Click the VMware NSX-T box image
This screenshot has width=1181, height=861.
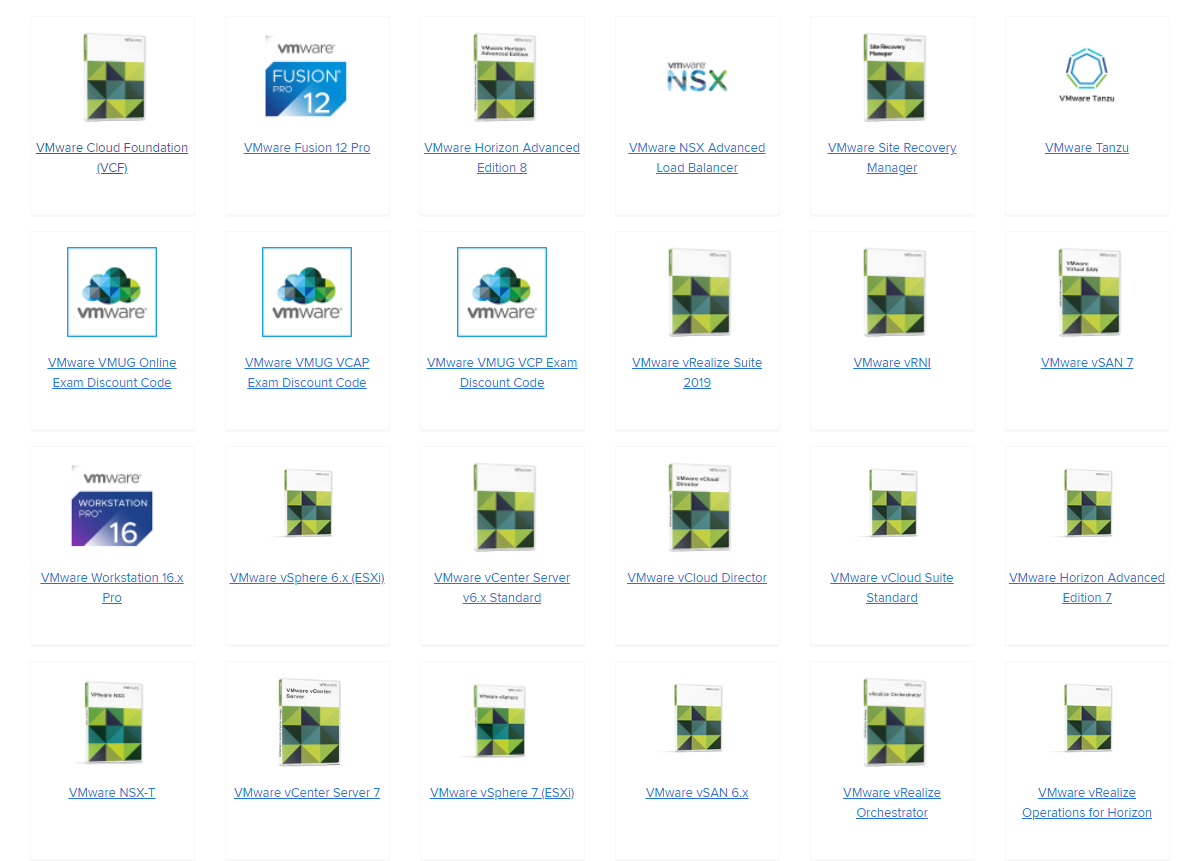pos(114,722)
